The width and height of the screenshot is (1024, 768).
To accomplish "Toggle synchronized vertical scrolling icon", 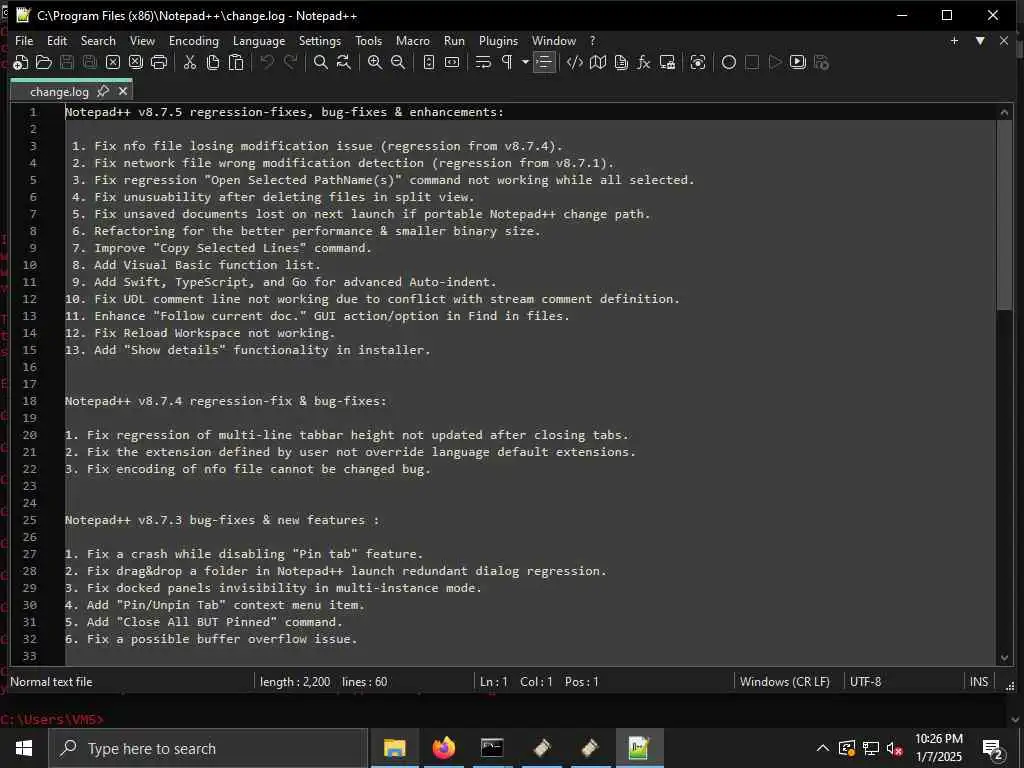I will click(429, 63).
